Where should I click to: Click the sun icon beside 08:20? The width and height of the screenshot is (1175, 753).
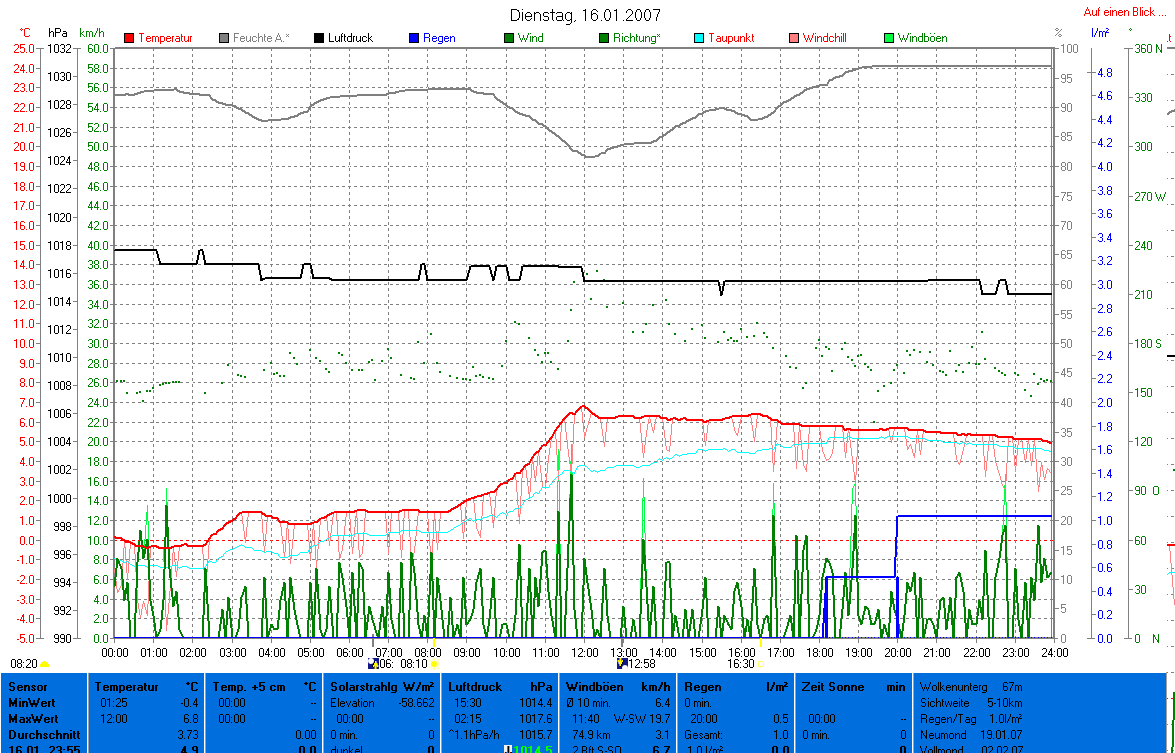pyautogui.click(x=45, y=663)
